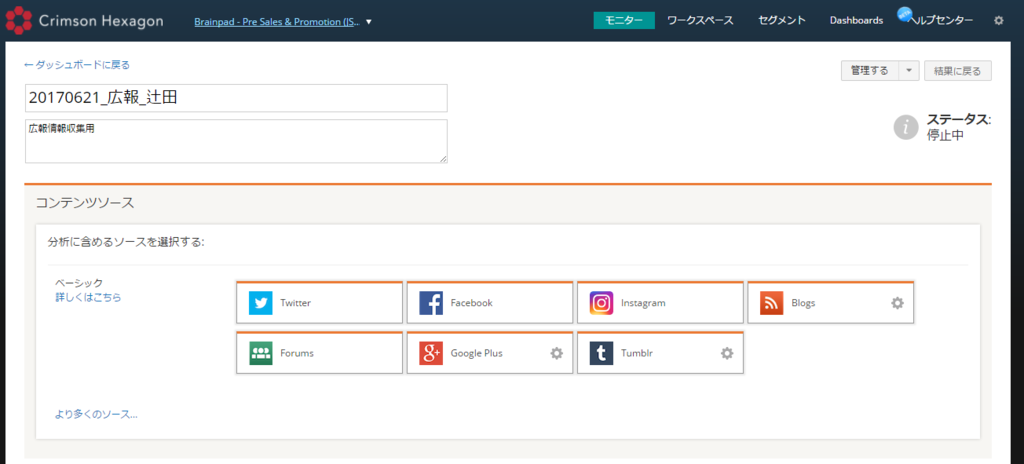Click the ベーシック label
1024x464 pixels.
(79, 282)
